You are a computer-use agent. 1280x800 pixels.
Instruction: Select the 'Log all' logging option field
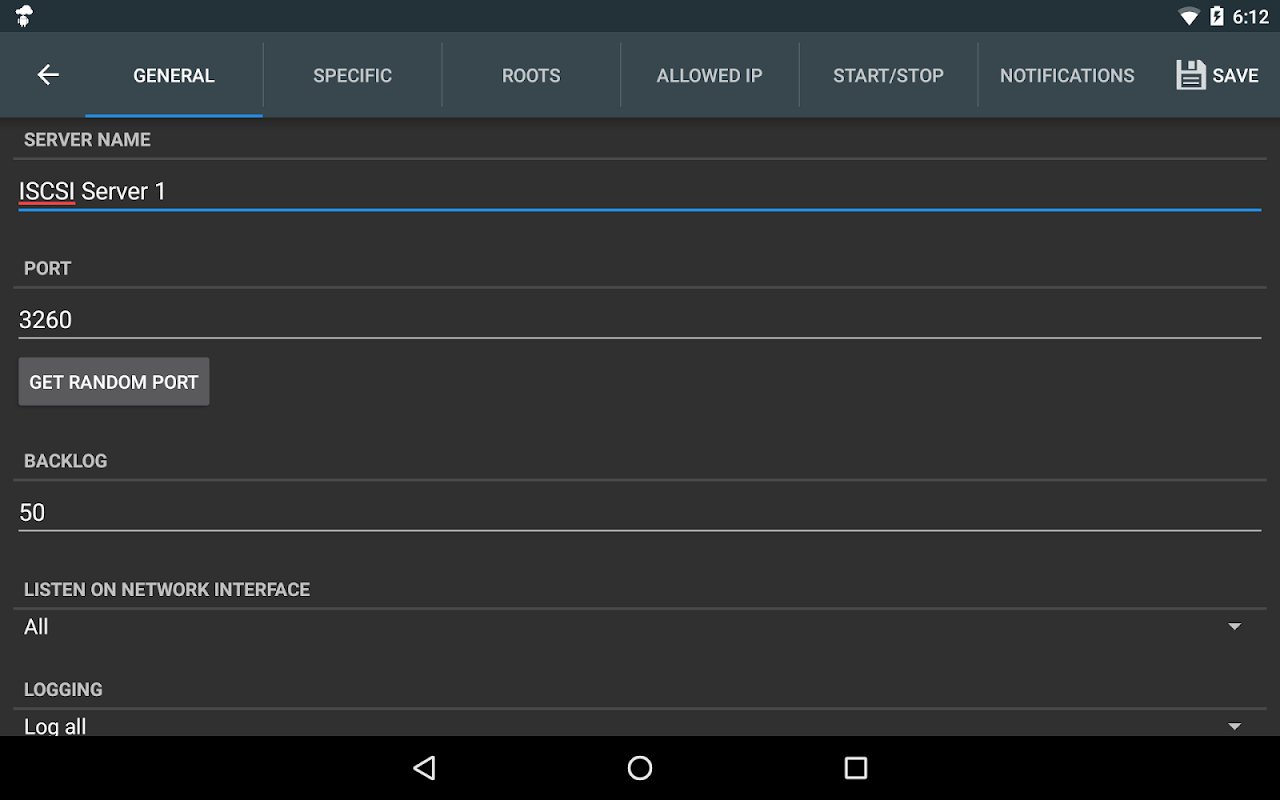tap(640, 724)
